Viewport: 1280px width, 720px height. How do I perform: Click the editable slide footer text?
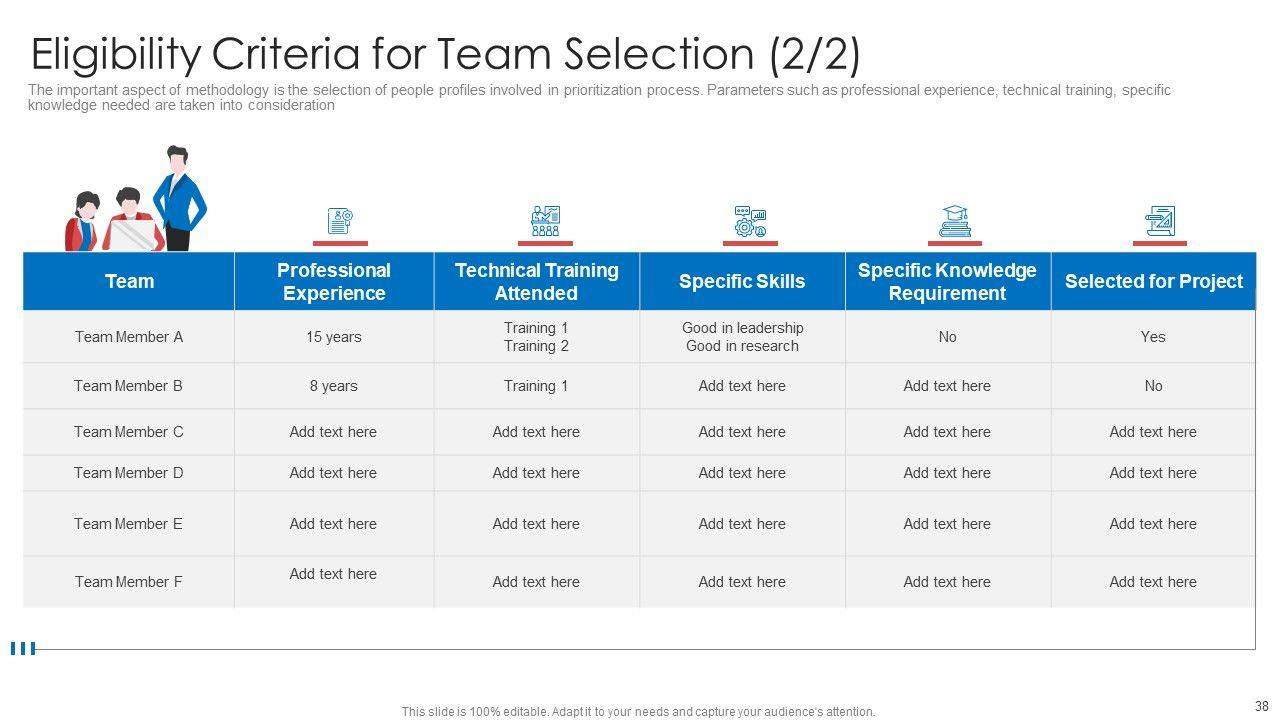point(638,712)
